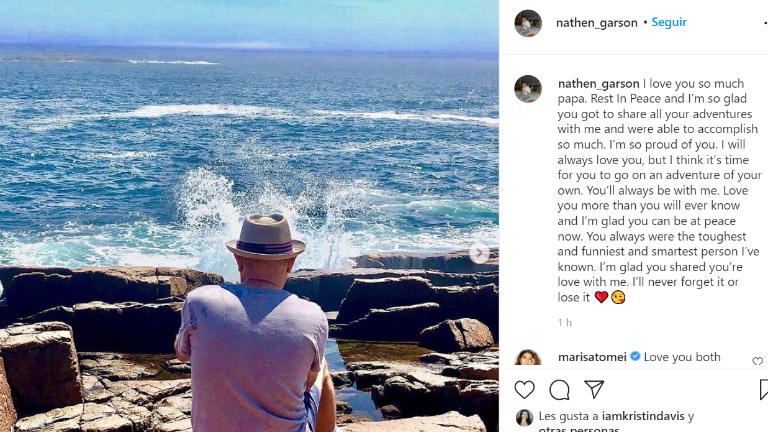768x432 pixels.
Task: Click the header profile picture of nathen_garson
Action: coord(528,23)
